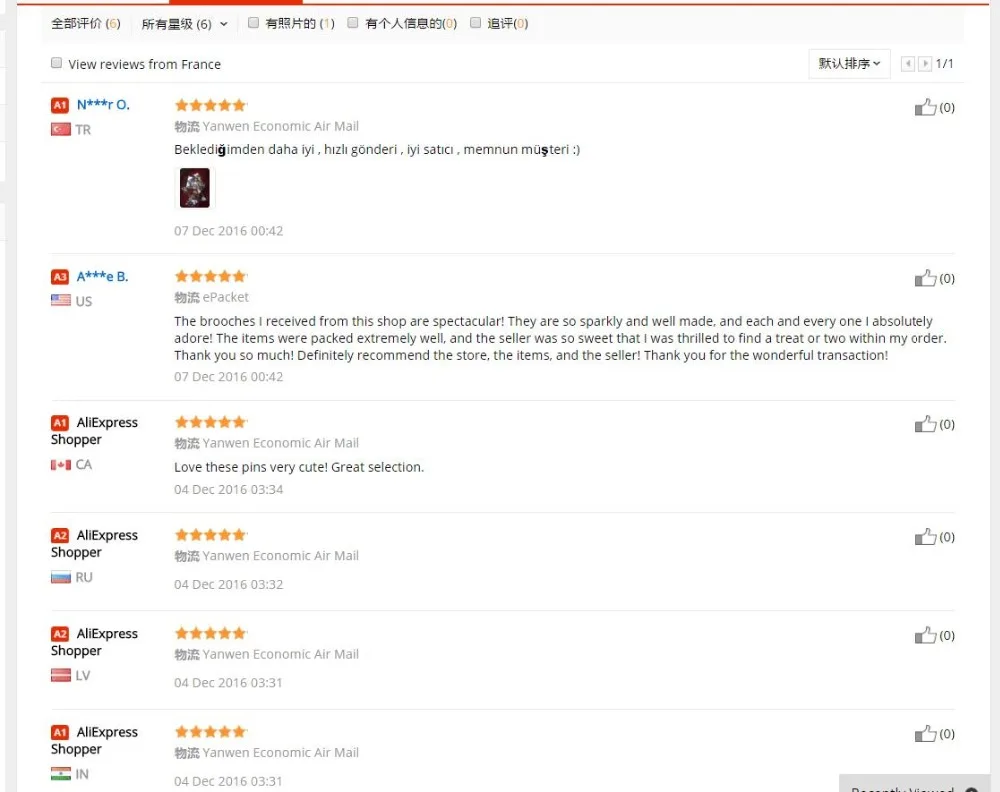Viewport: 1000px width, 792px height.
Task: Like the review by N***r O.
Action: (x=925, y=107)
